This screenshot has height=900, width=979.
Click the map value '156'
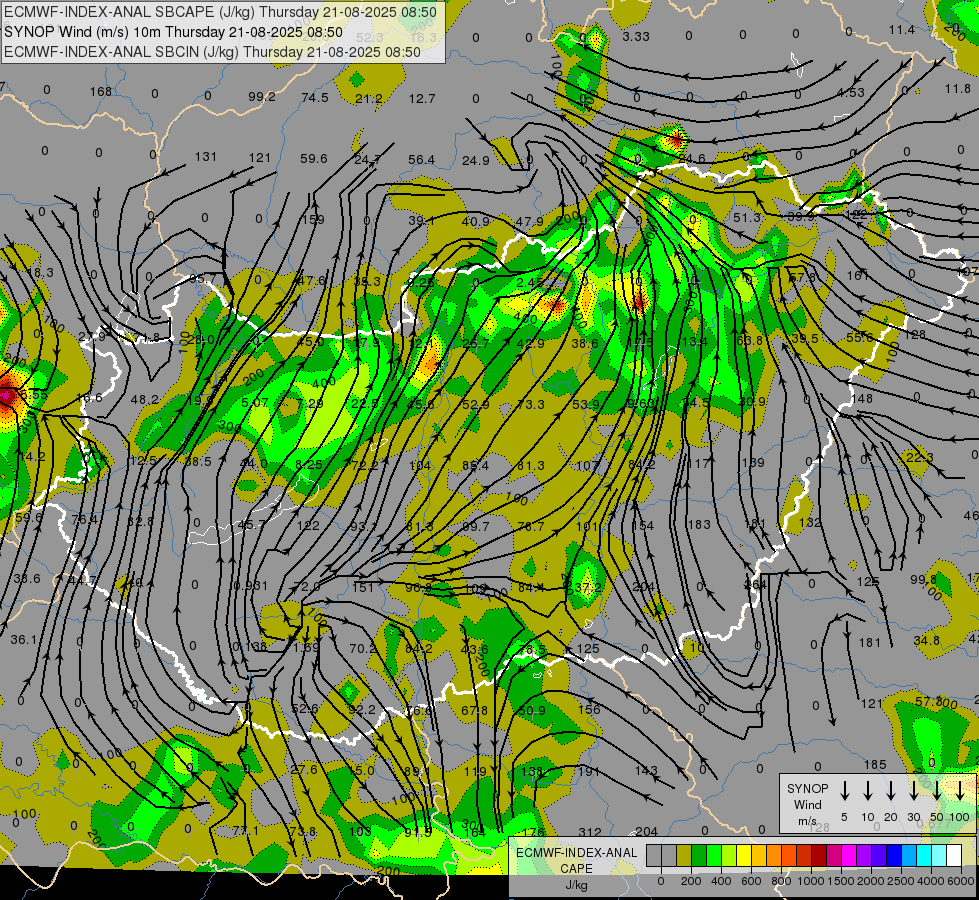589,709
